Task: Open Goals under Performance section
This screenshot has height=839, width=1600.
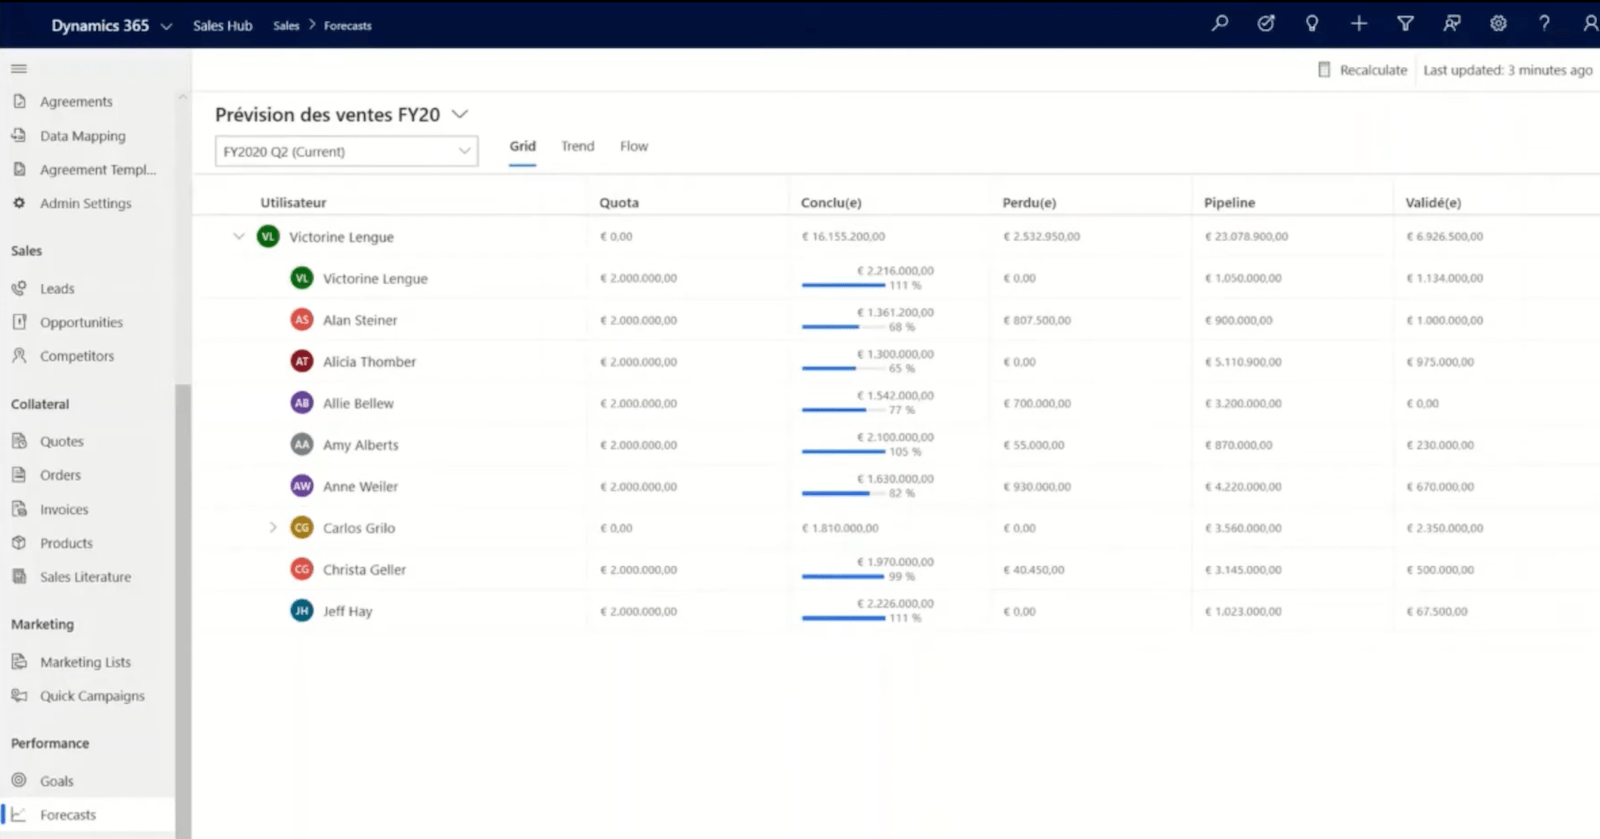Action: pos(57,781)
